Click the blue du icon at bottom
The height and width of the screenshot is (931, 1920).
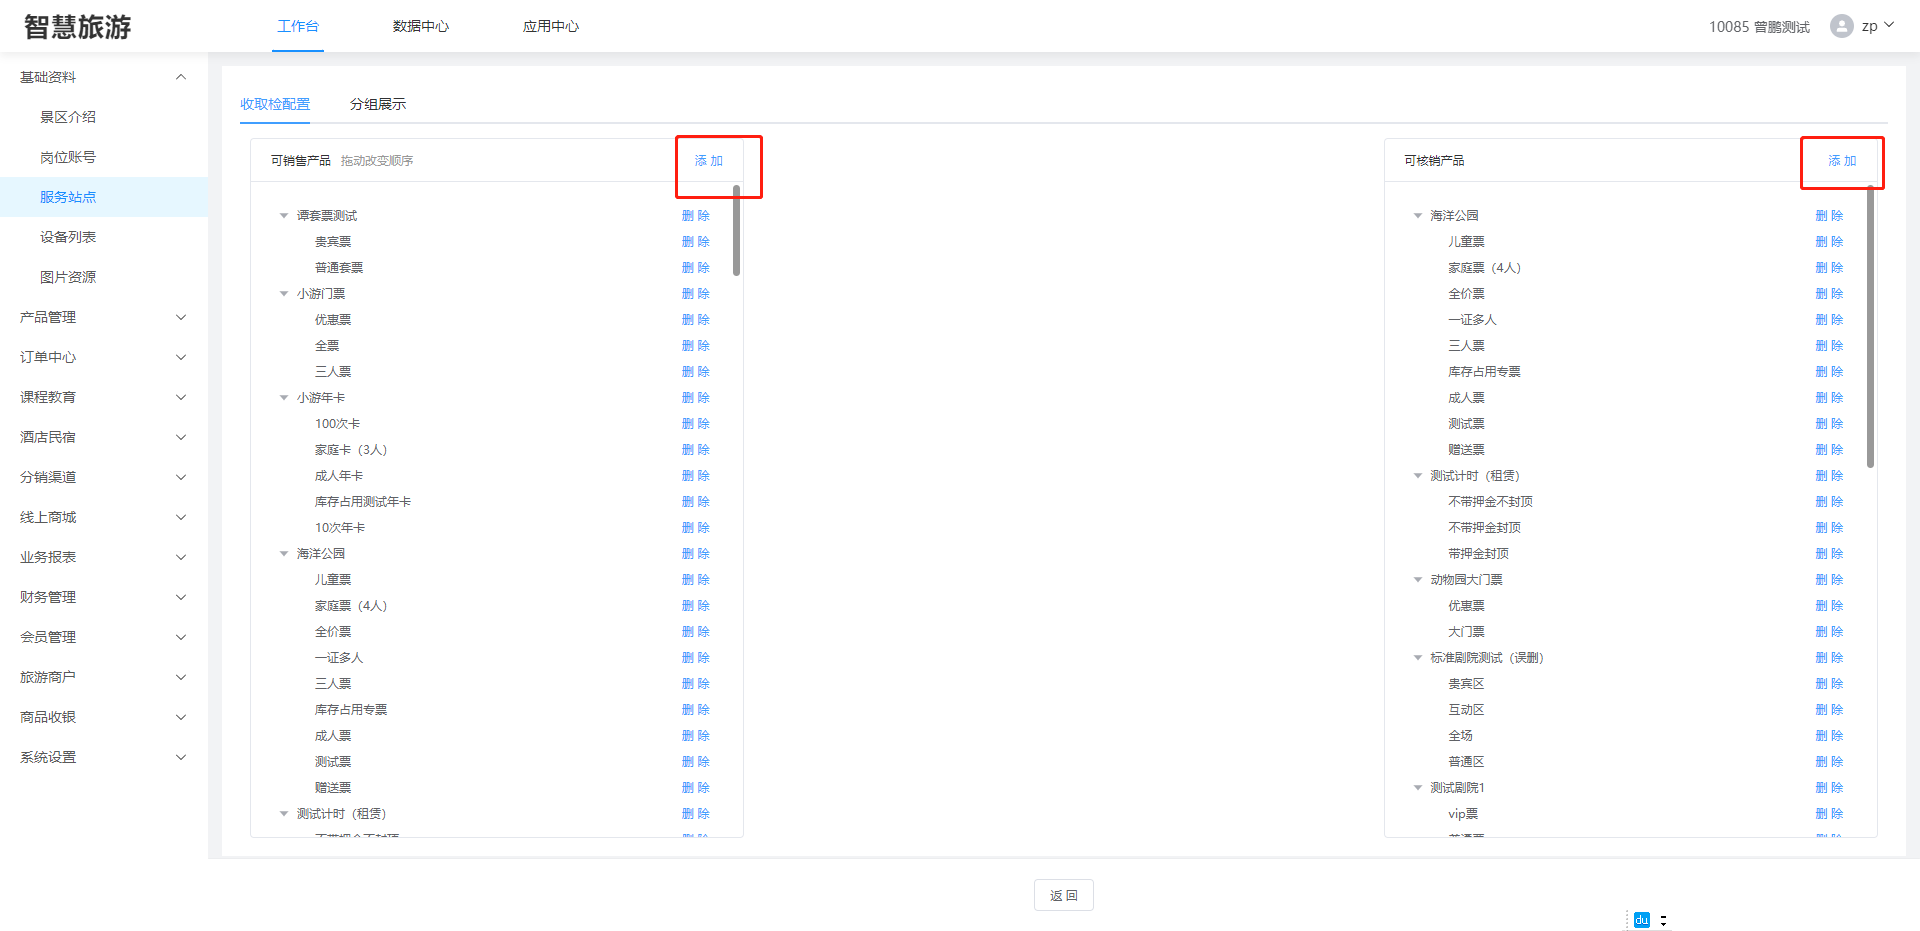[1641, 920]
